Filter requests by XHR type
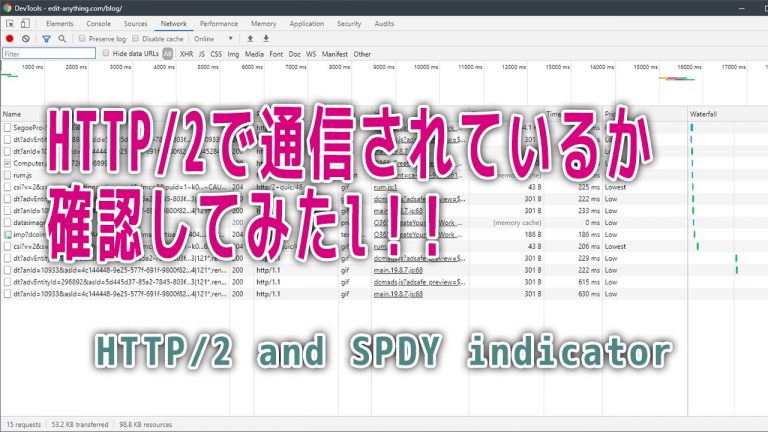This screenshot has width=768, height=432. [x=186, y=54]
